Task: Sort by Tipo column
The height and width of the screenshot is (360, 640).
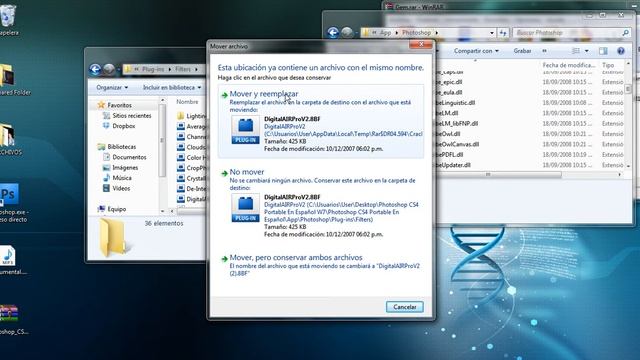Action: (609, 65)
